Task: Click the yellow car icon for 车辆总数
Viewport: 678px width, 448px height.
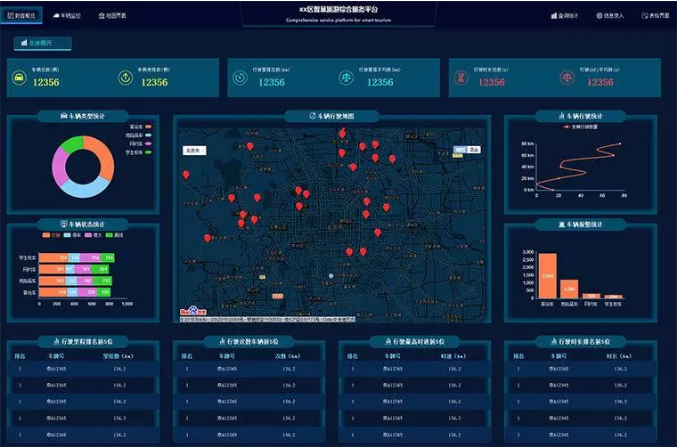Action: pos(19,78)
